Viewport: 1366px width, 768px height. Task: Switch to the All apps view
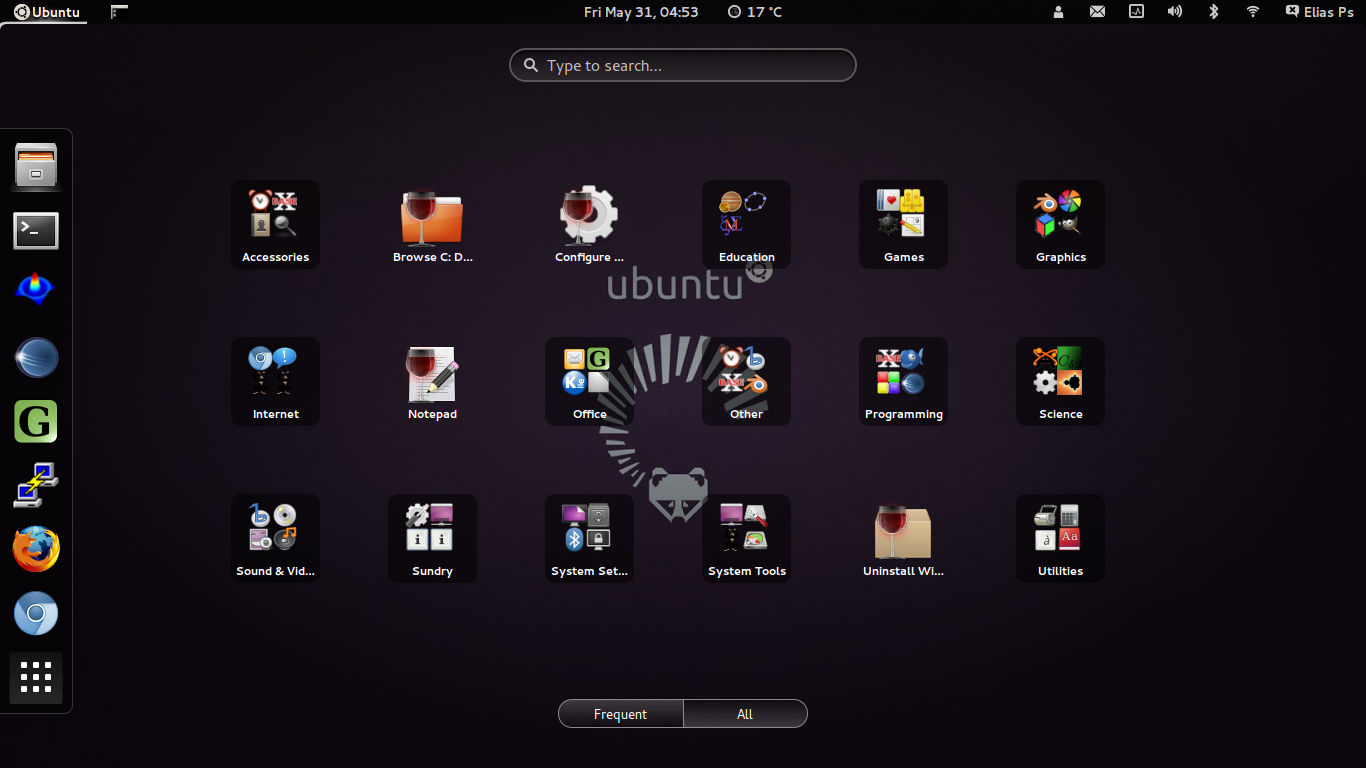(x=745, y=714)
